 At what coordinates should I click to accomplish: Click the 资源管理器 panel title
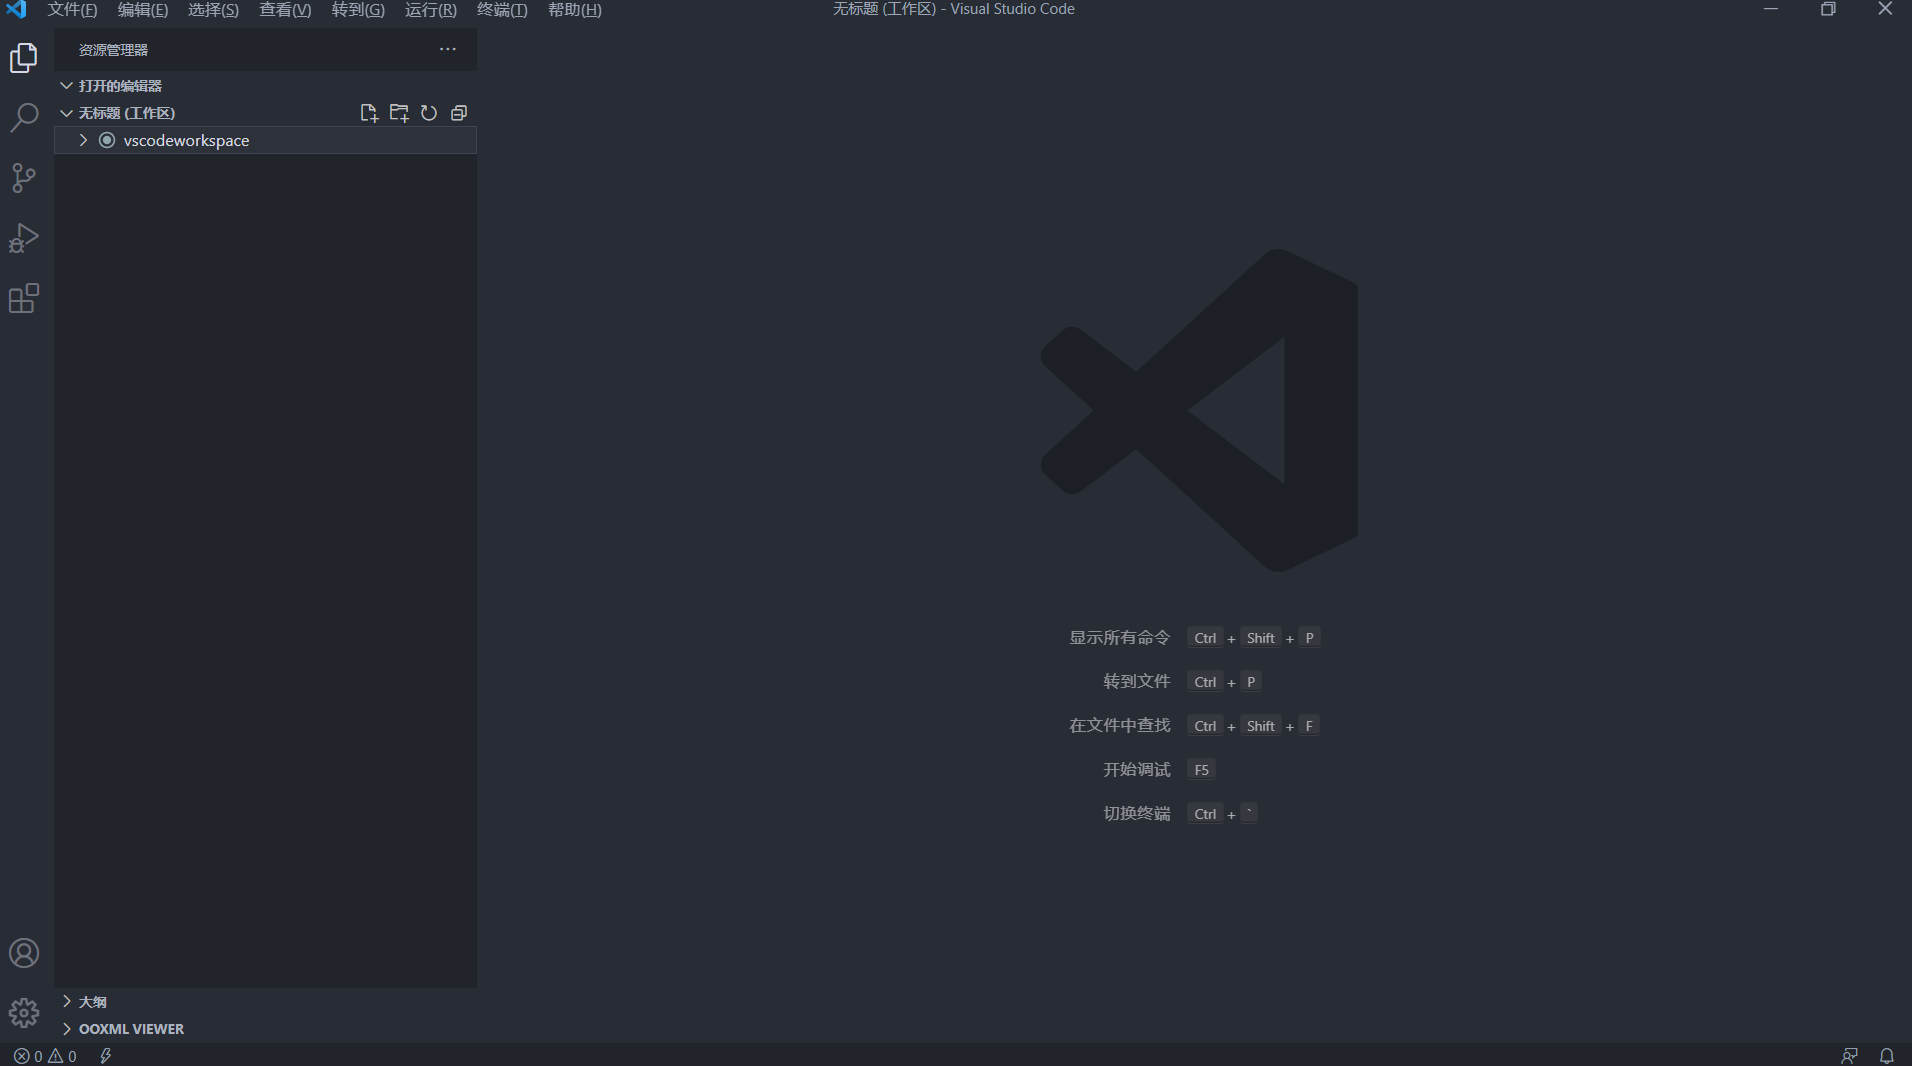click(113, 50)
